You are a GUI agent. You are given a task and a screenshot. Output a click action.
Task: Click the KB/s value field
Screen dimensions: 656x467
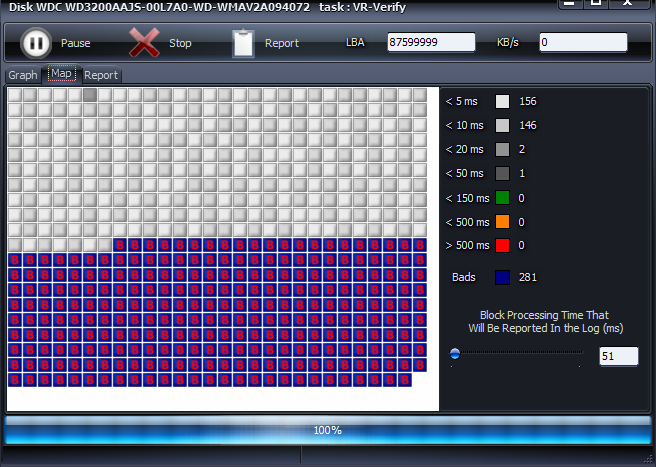pyautogui.click(x=583, y=42)
